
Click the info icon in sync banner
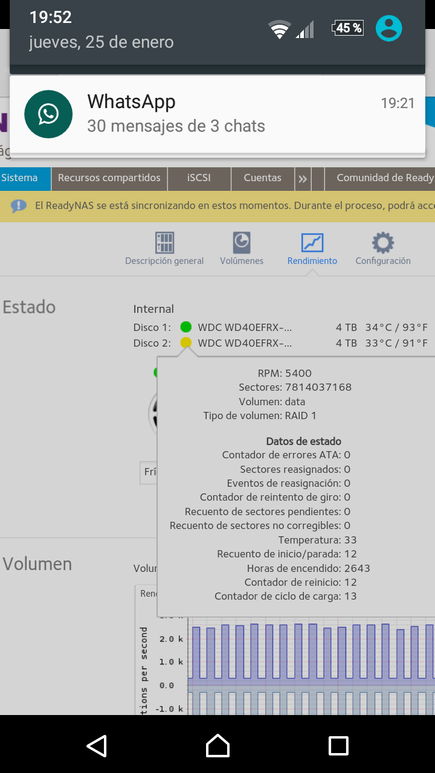(x=18, y=206)
